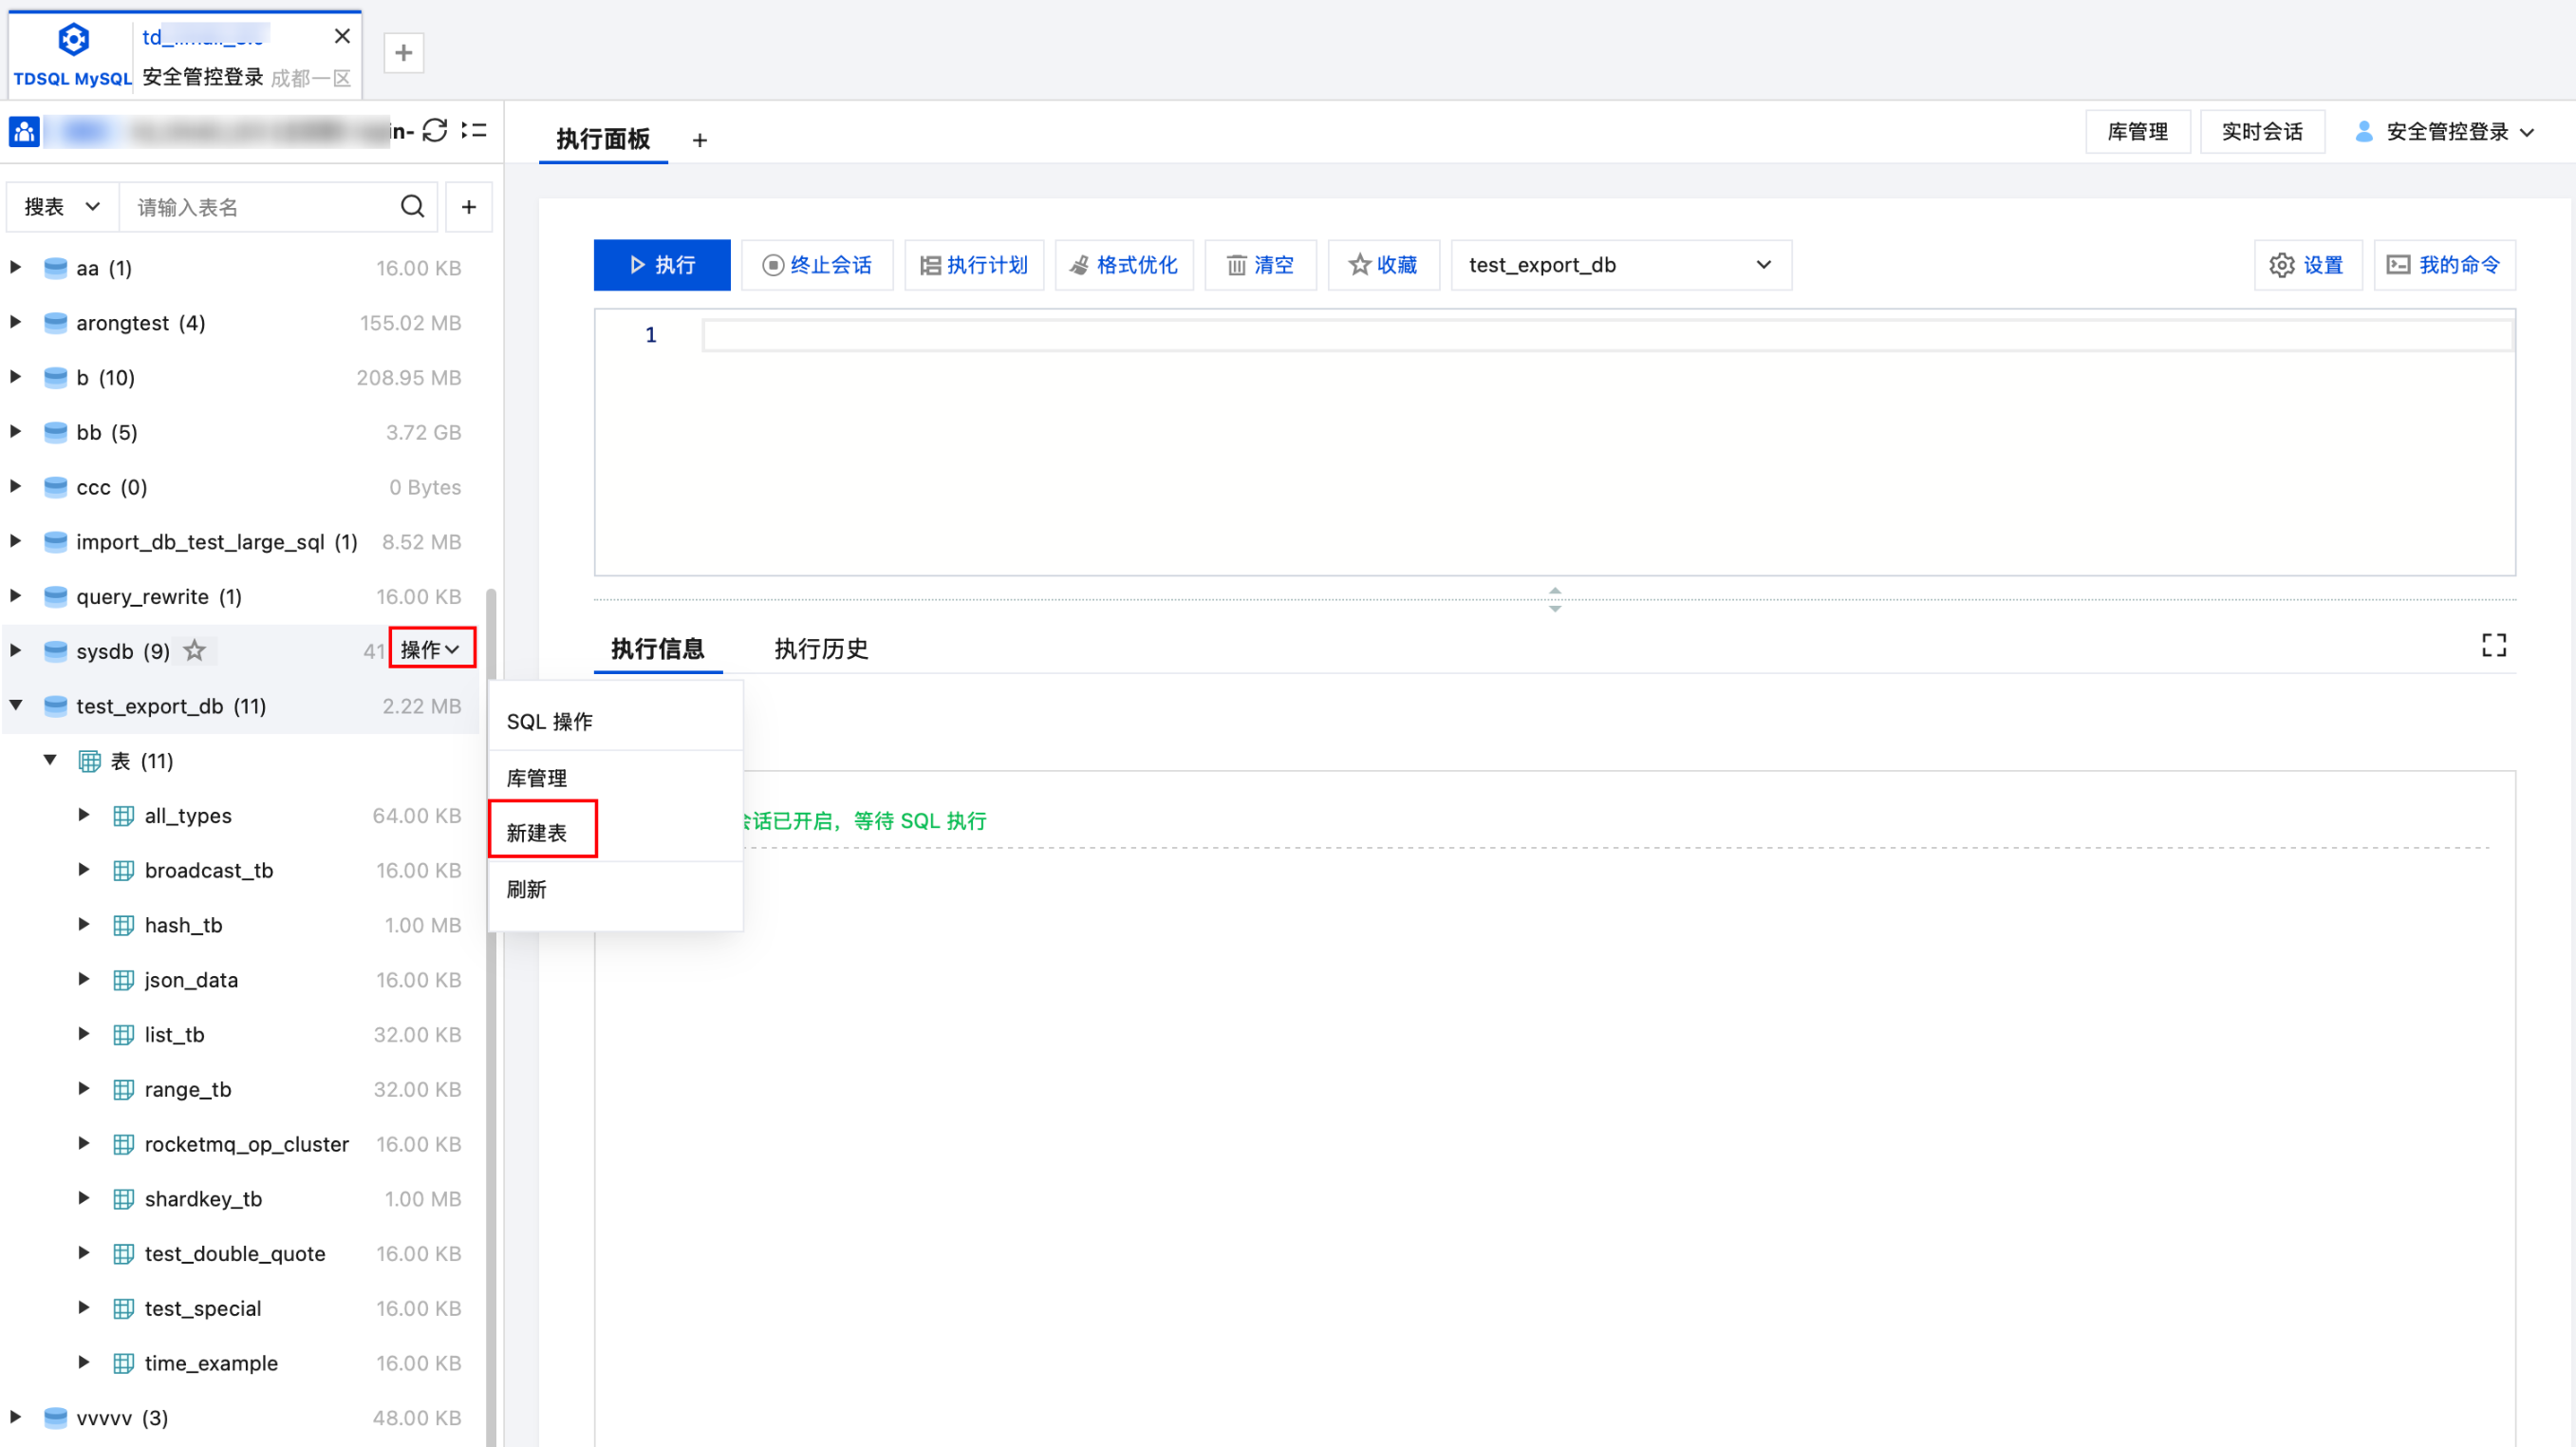2576x1447 pixels.
Task: Click the refresh icon in sidebar header
Action: 435,131
